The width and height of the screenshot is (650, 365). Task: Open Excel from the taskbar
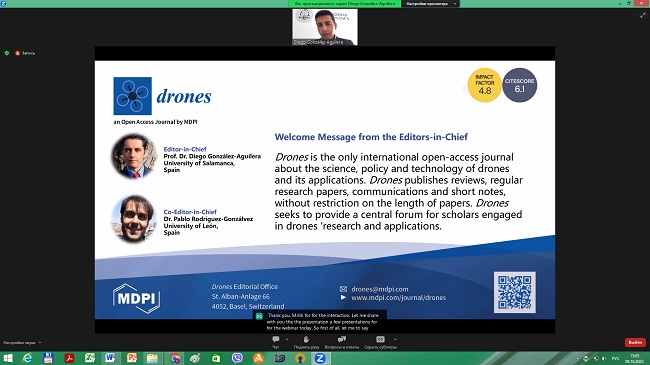tap(90, 358)
